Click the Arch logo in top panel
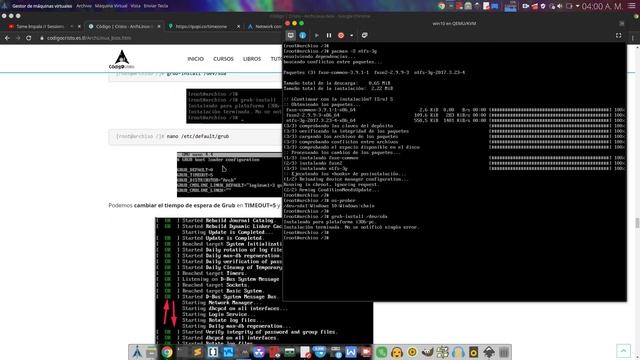640x360 pixels. (5, 6)
